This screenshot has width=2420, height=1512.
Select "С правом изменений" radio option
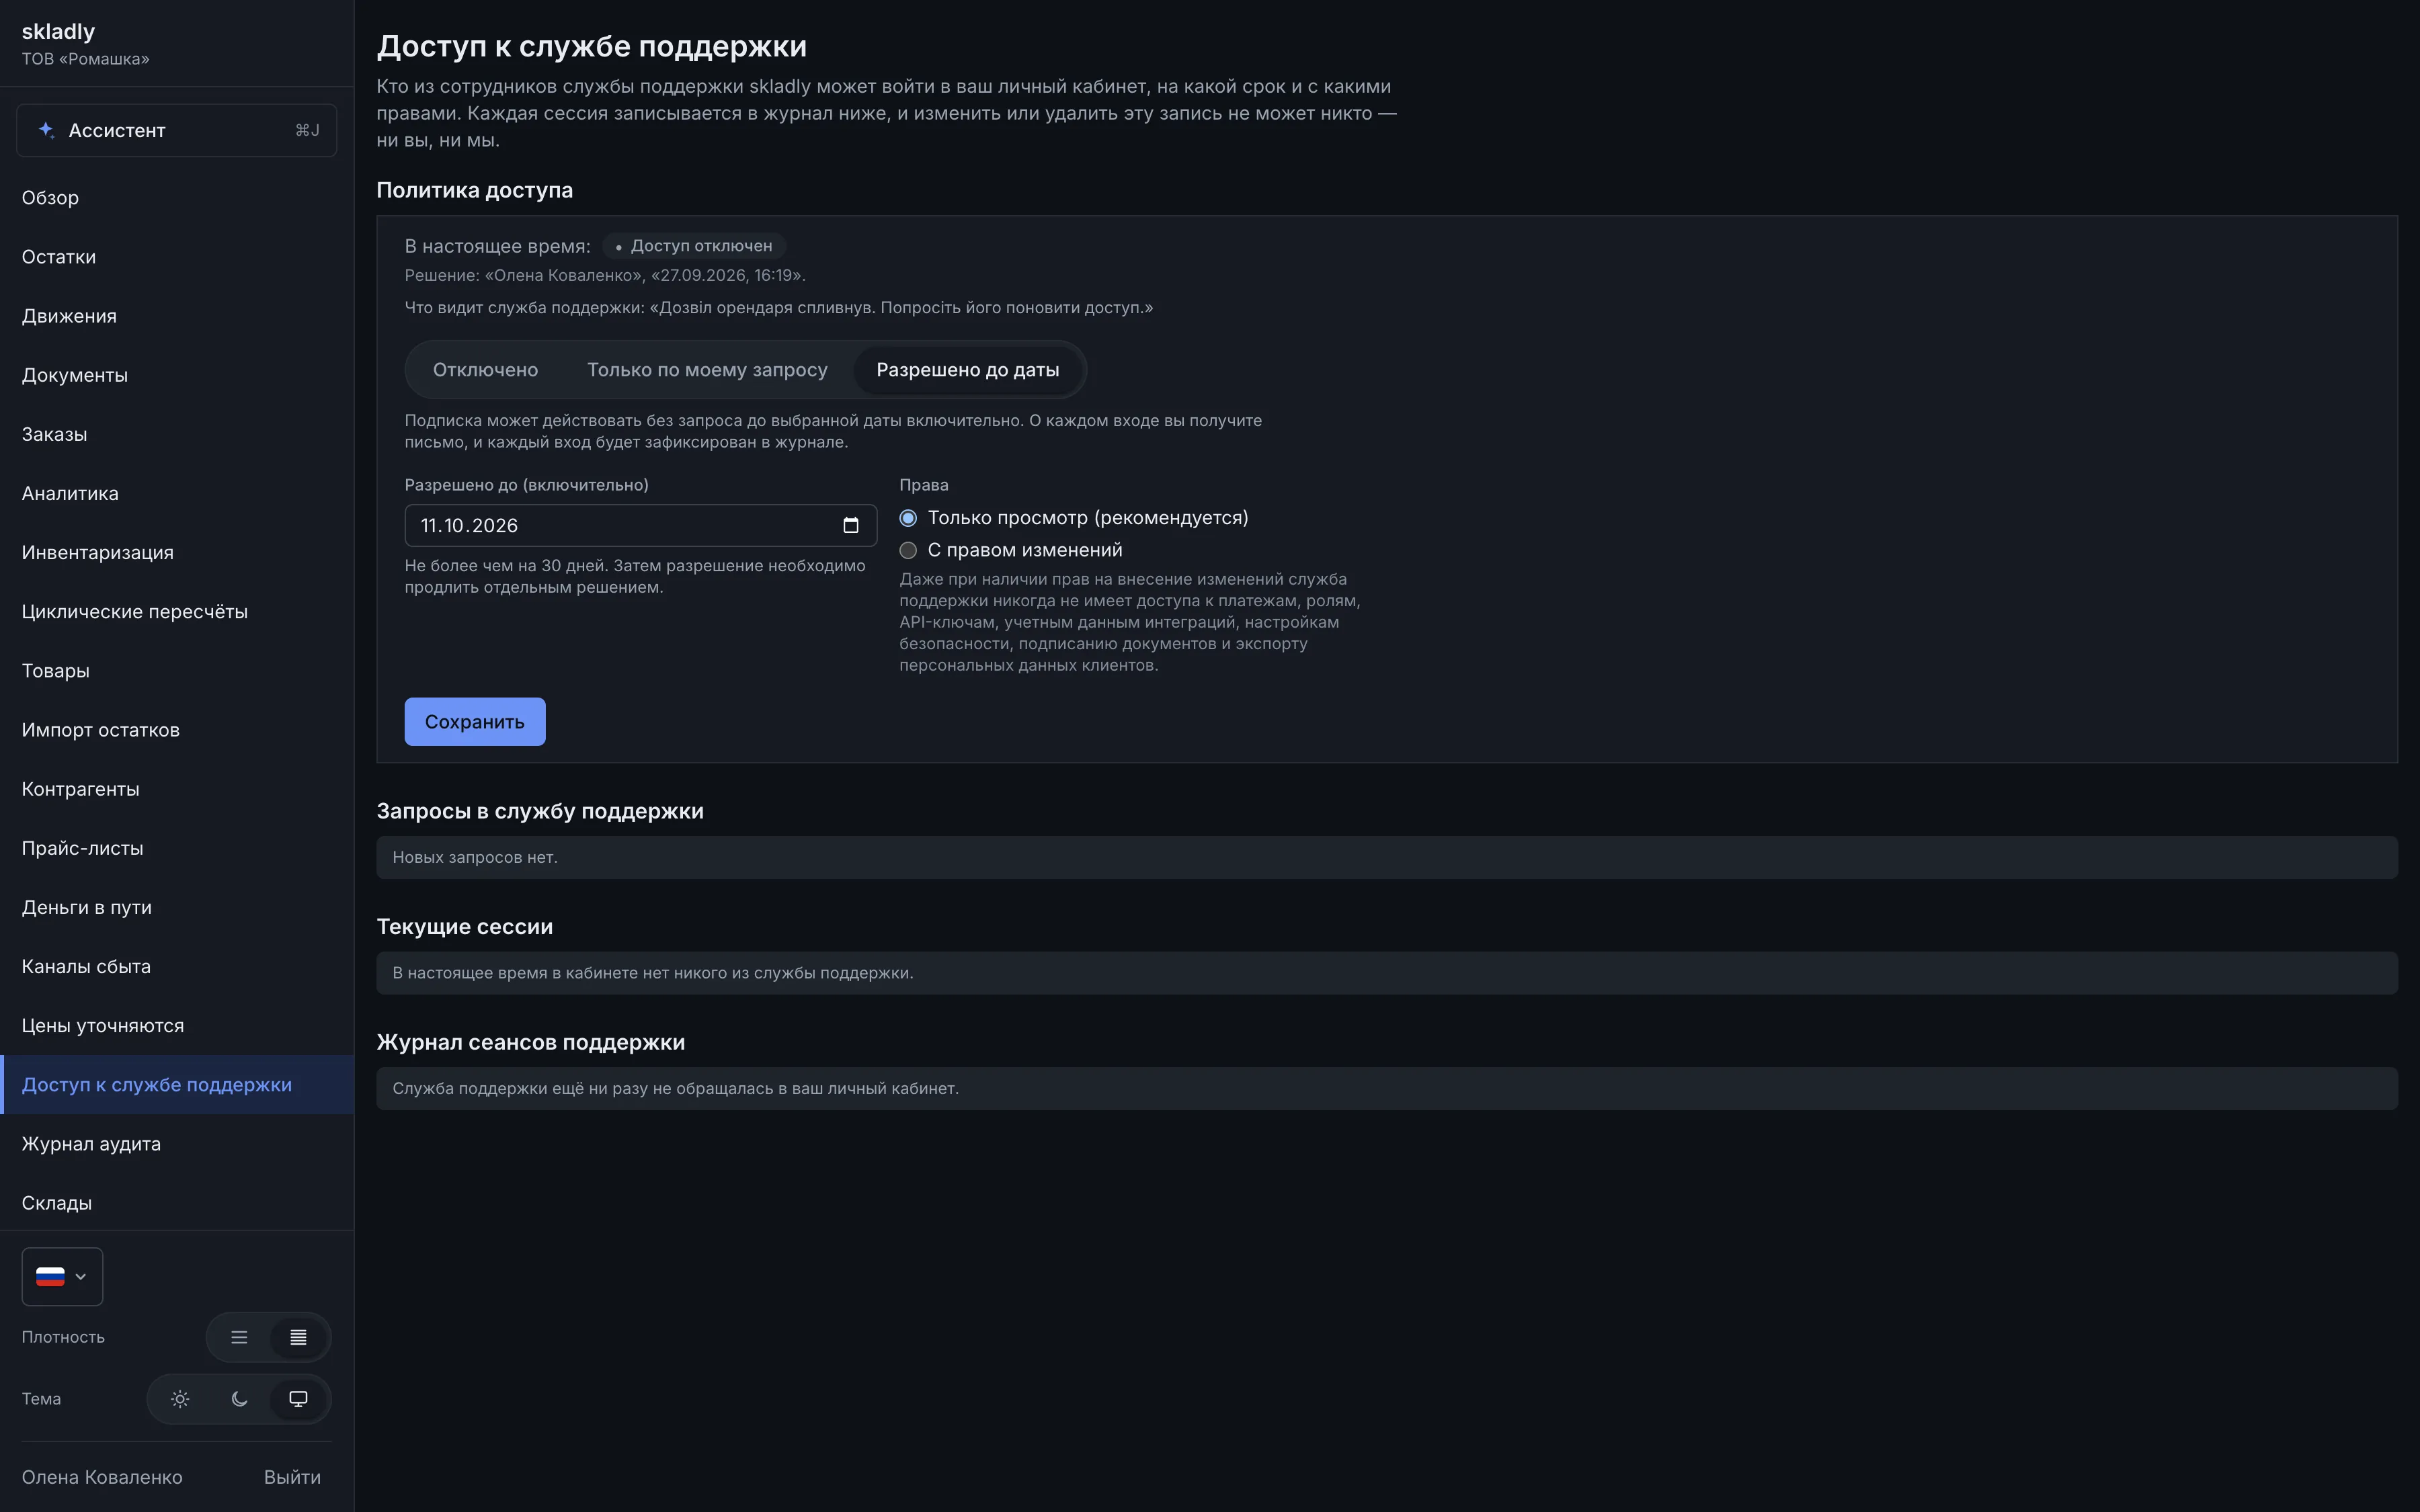(908, 550)
